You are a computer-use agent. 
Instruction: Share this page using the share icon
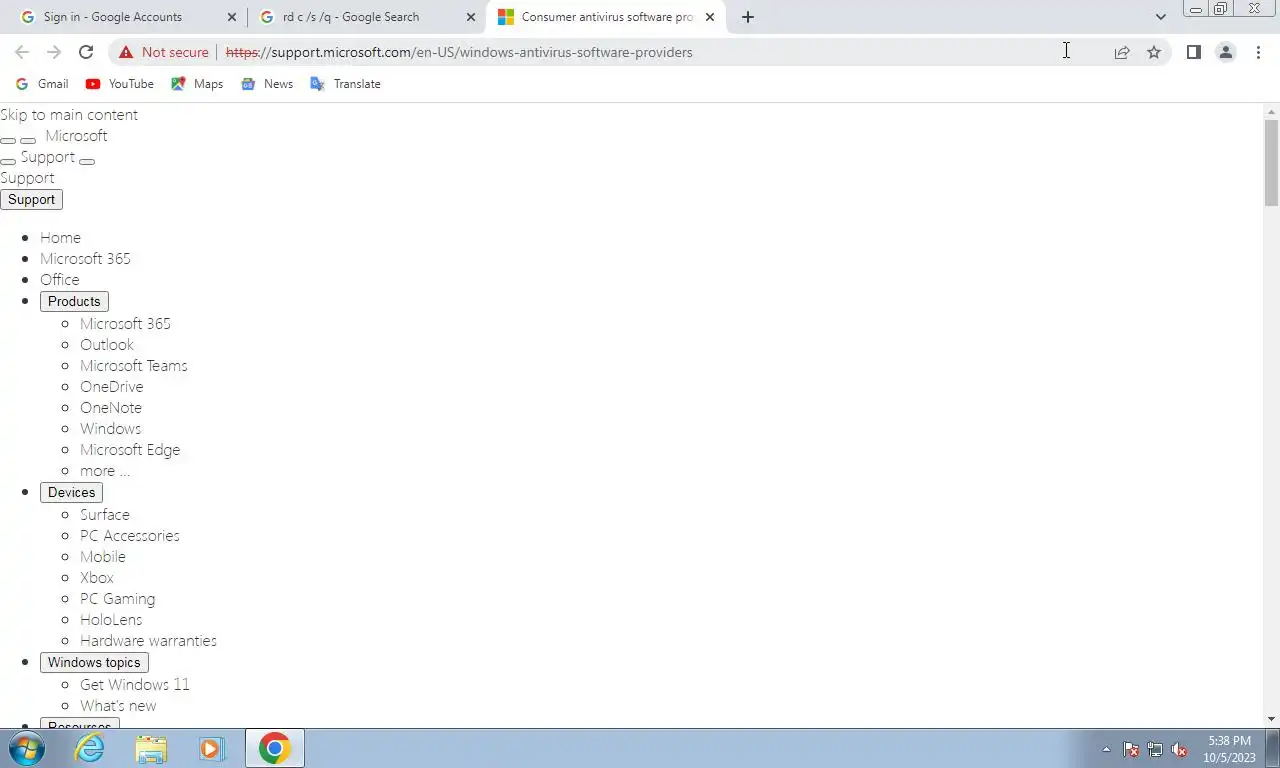pos(1122,52)
